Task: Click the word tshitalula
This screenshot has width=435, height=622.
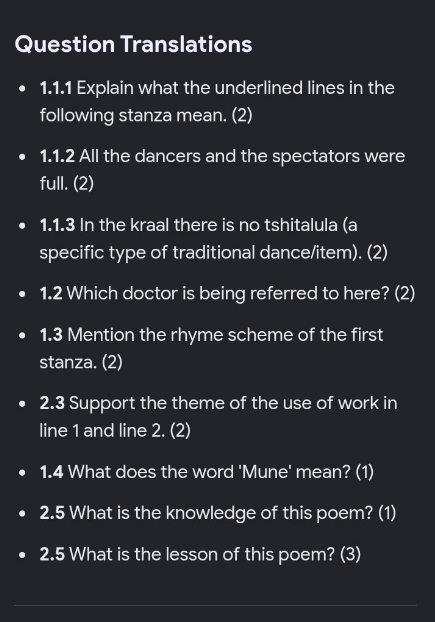Action: [x=301, y=225]
